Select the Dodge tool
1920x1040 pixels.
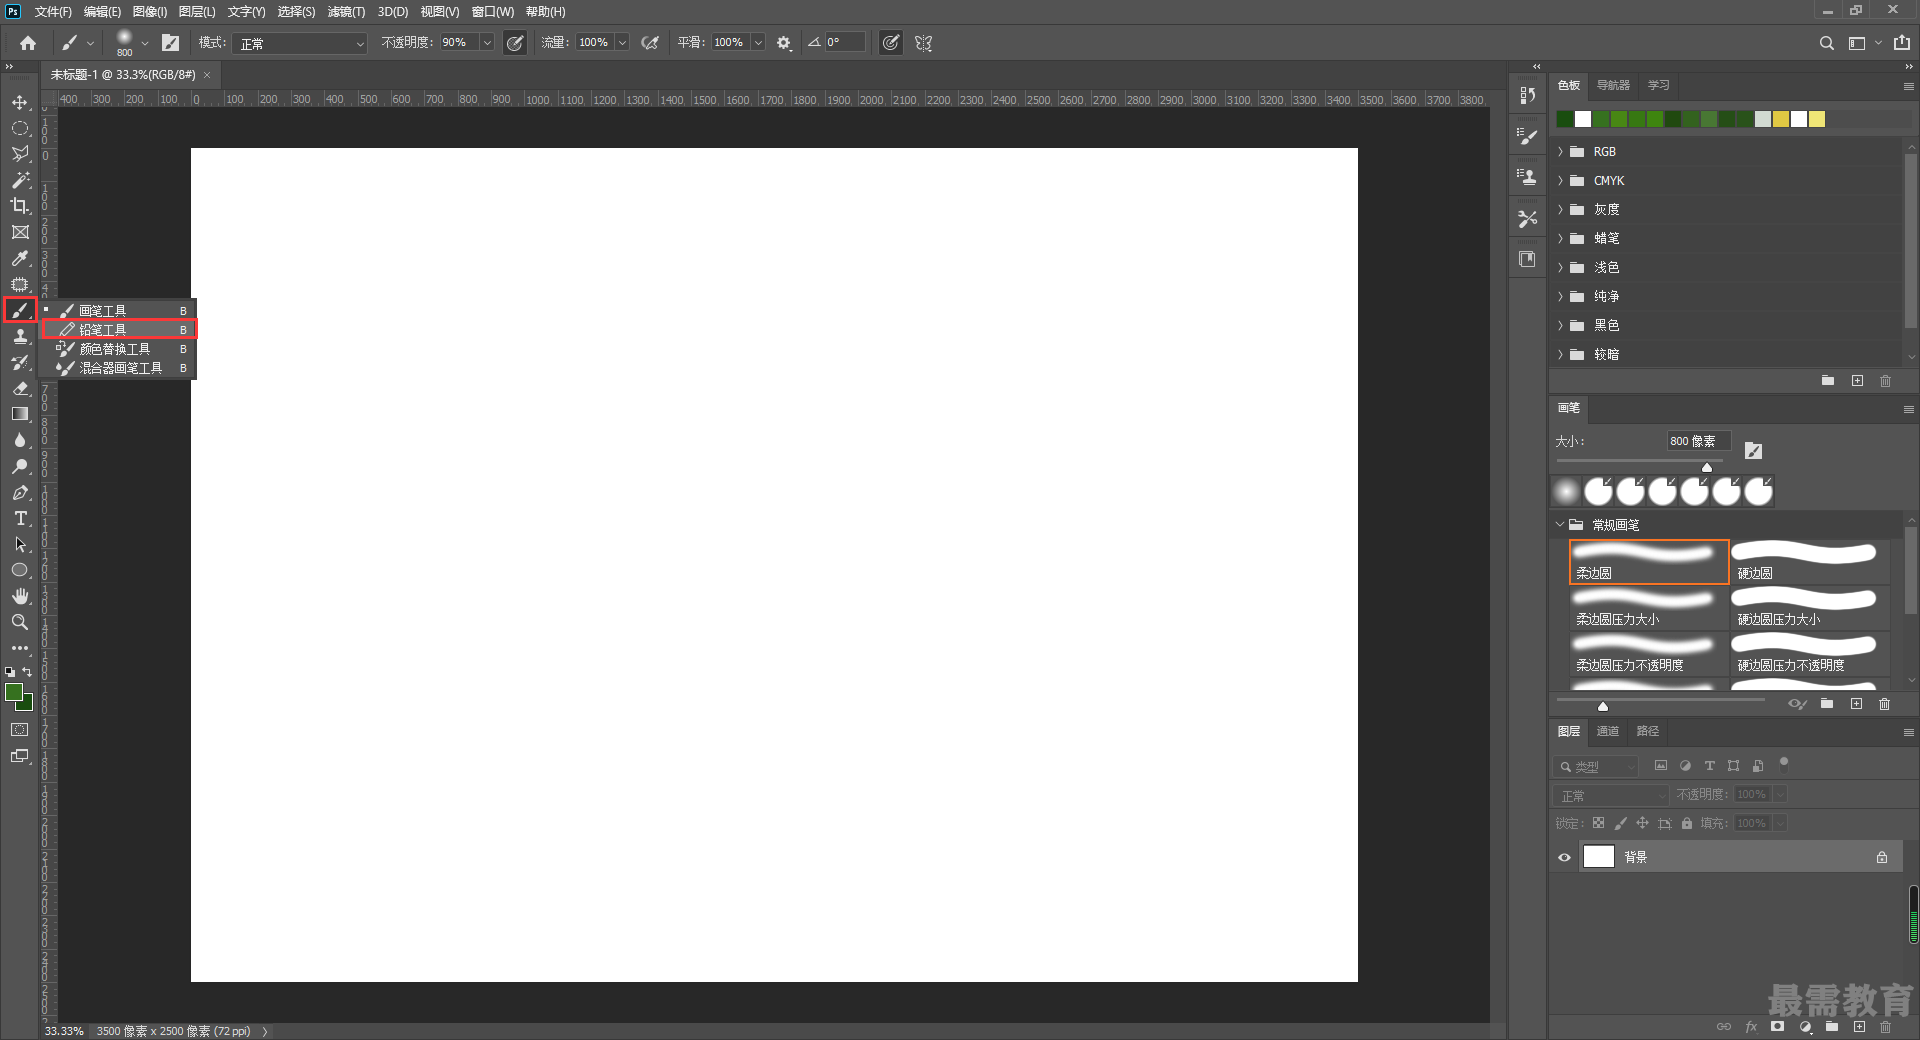pyautogui.click(x=20, y=466)
